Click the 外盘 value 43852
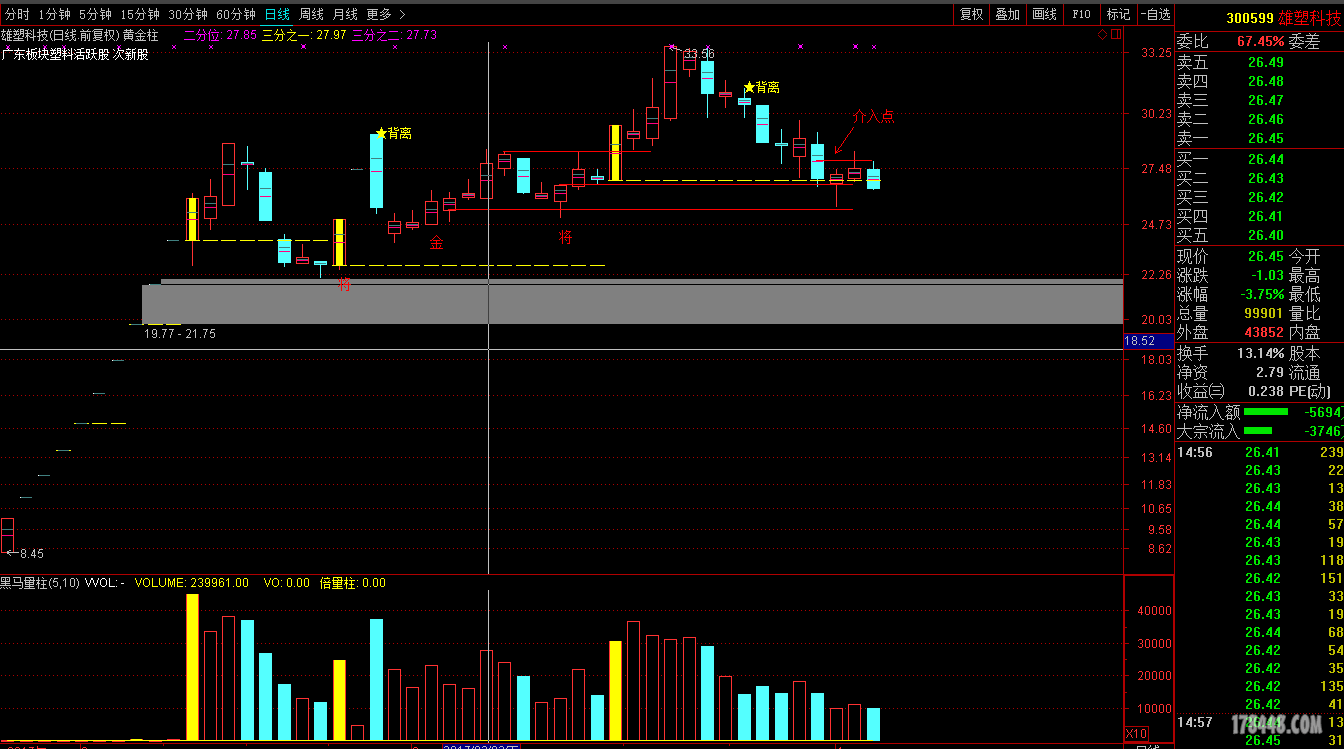The image size is (1344, 749). click(1264, 332)
